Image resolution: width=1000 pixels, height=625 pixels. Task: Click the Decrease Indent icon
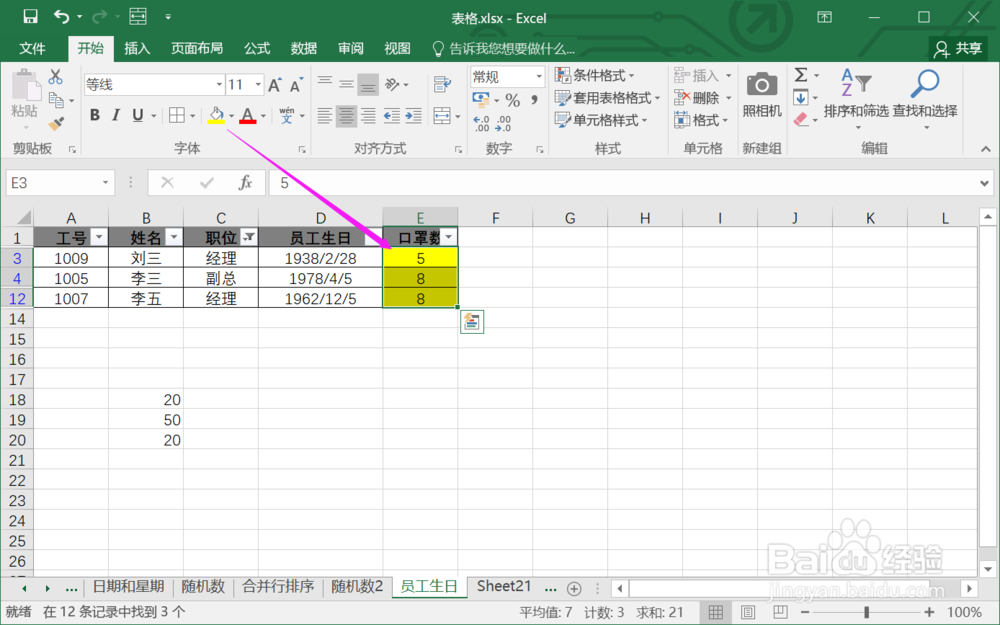(392, 116)
